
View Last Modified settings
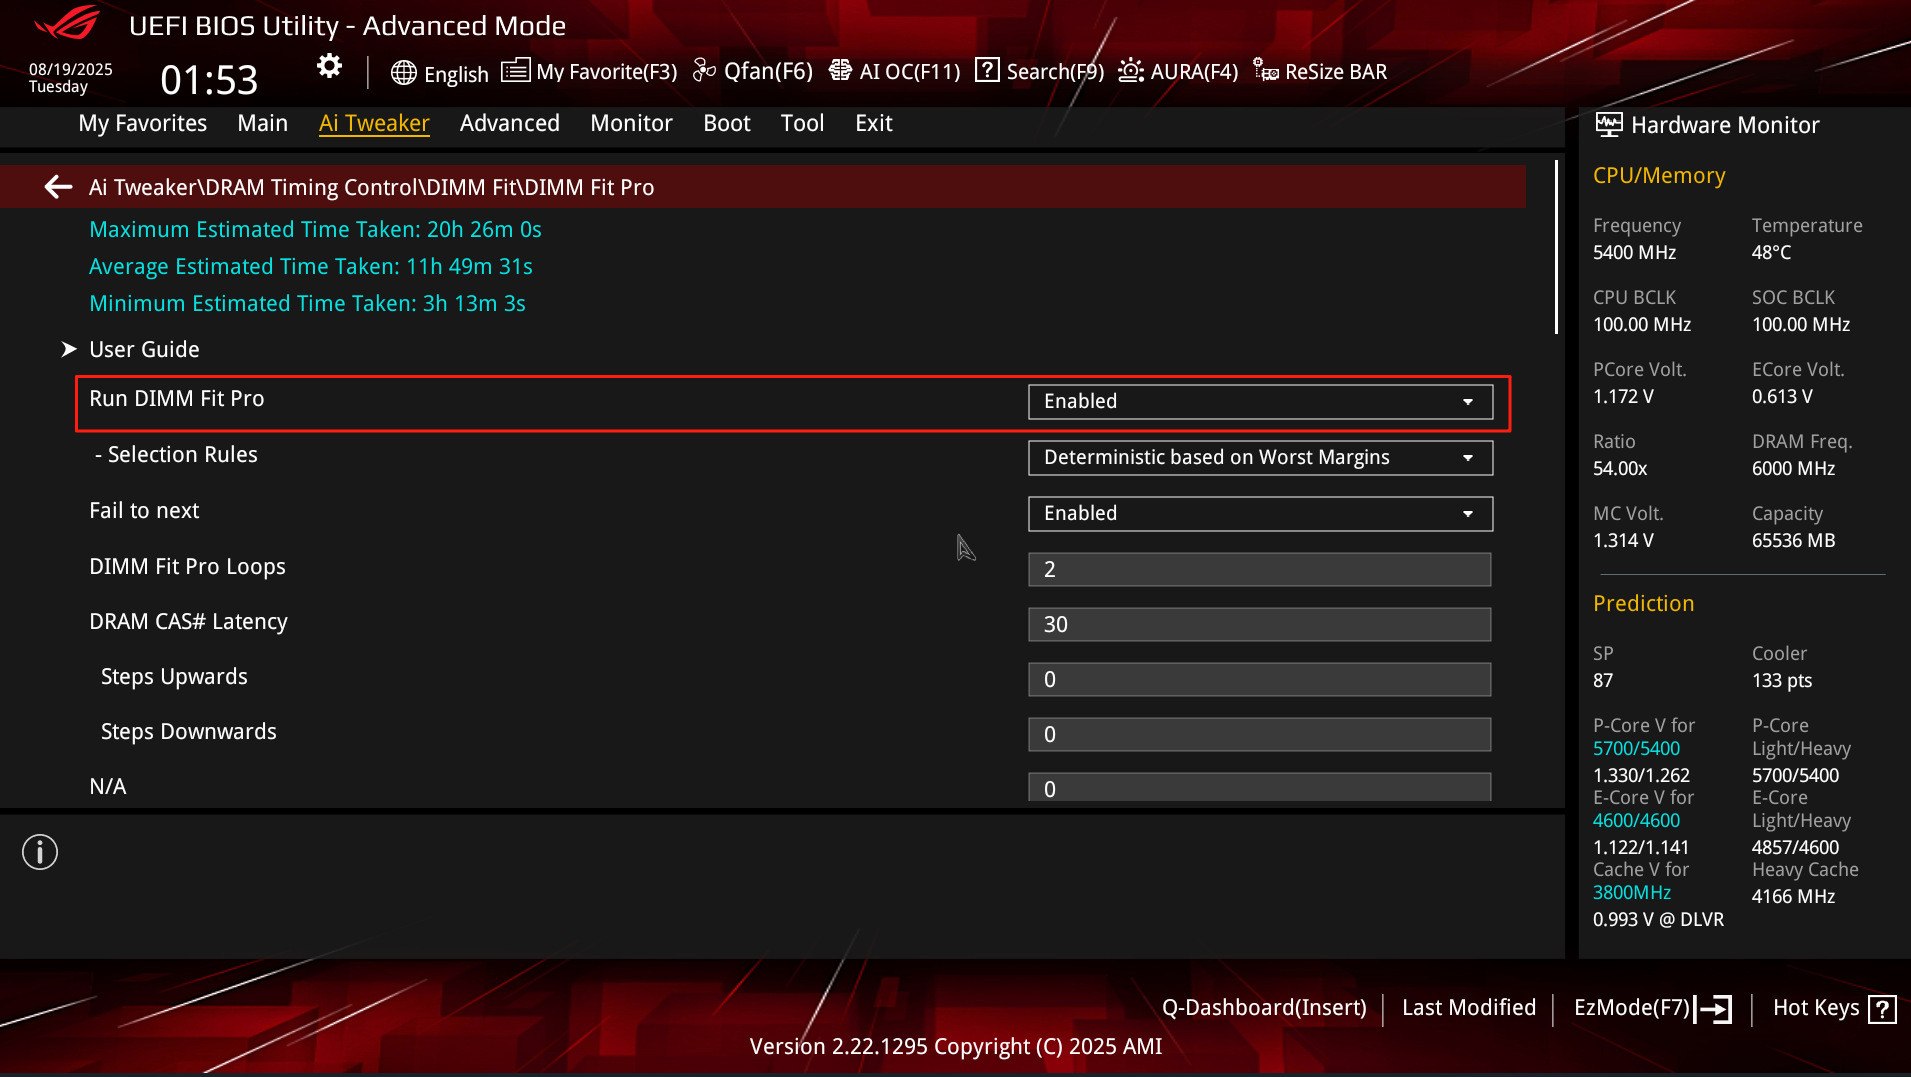(x=1469, y=1008)
